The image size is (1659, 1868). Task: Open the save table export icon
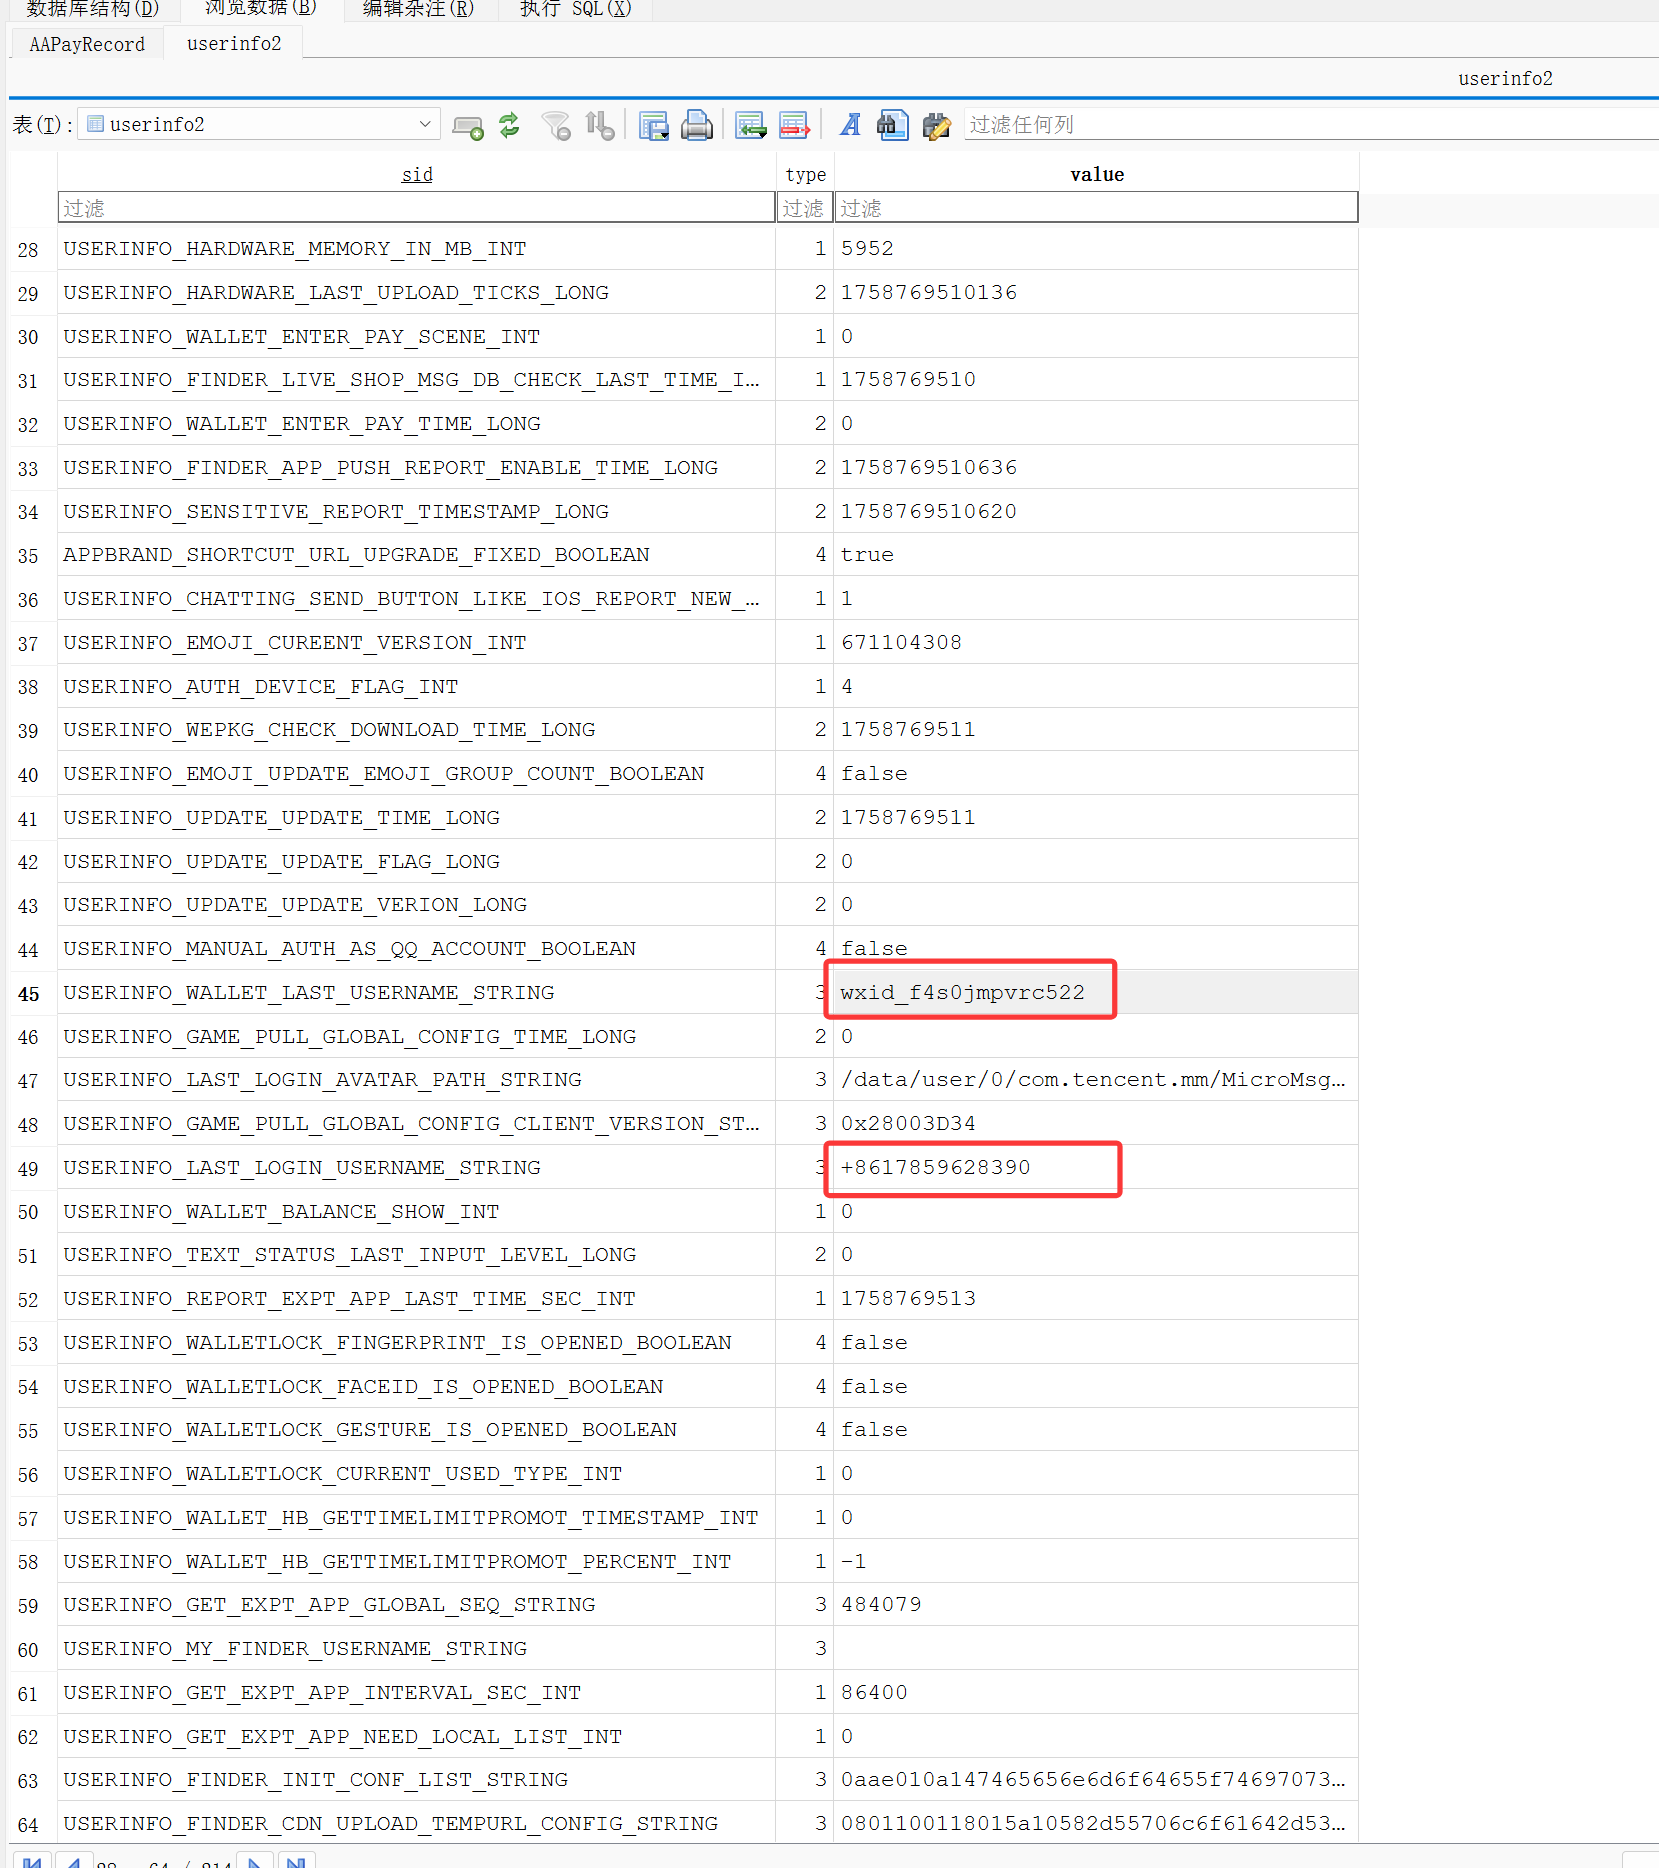653,126
